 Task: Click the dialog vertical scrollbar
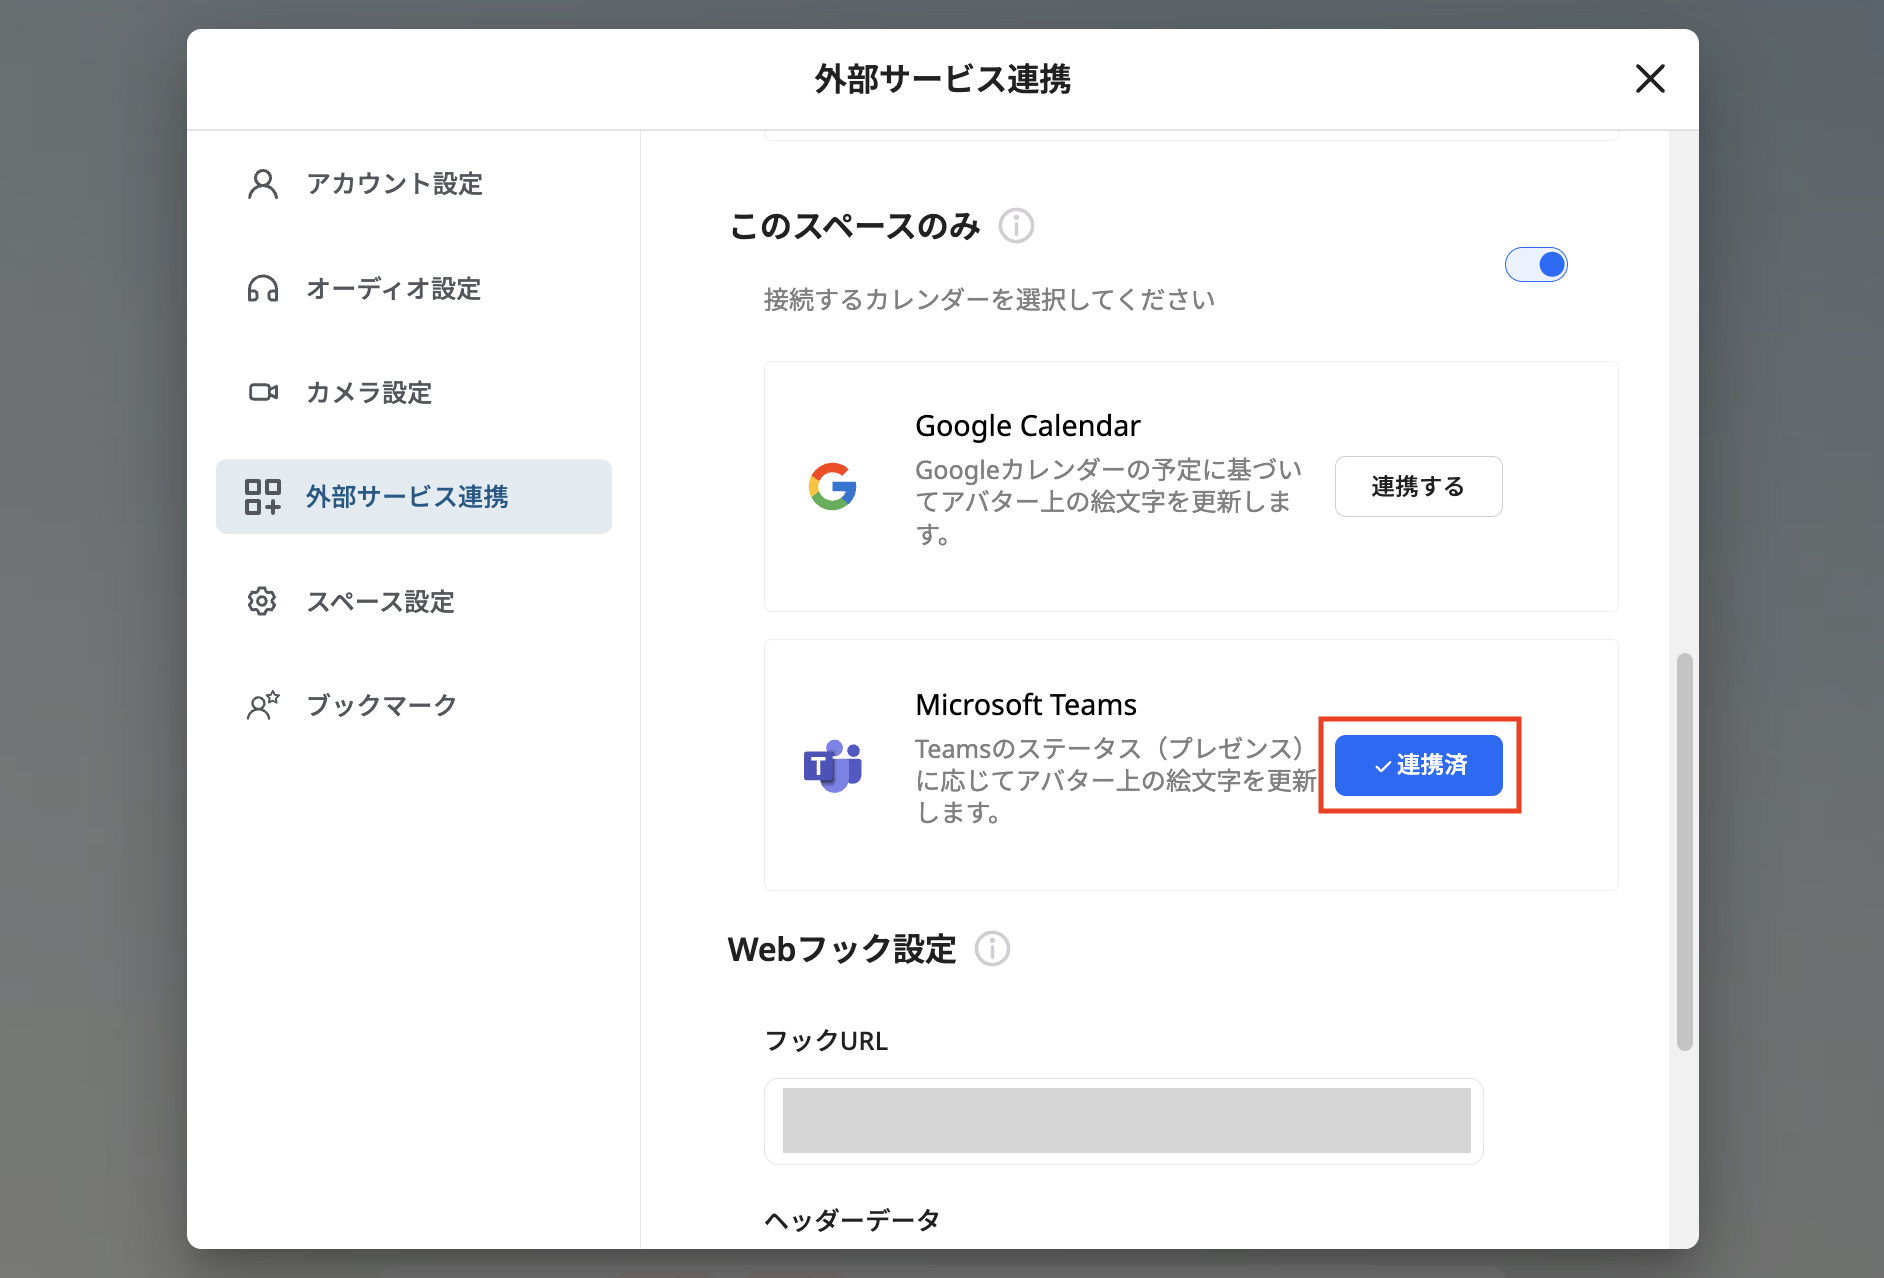coord(1685,852)
